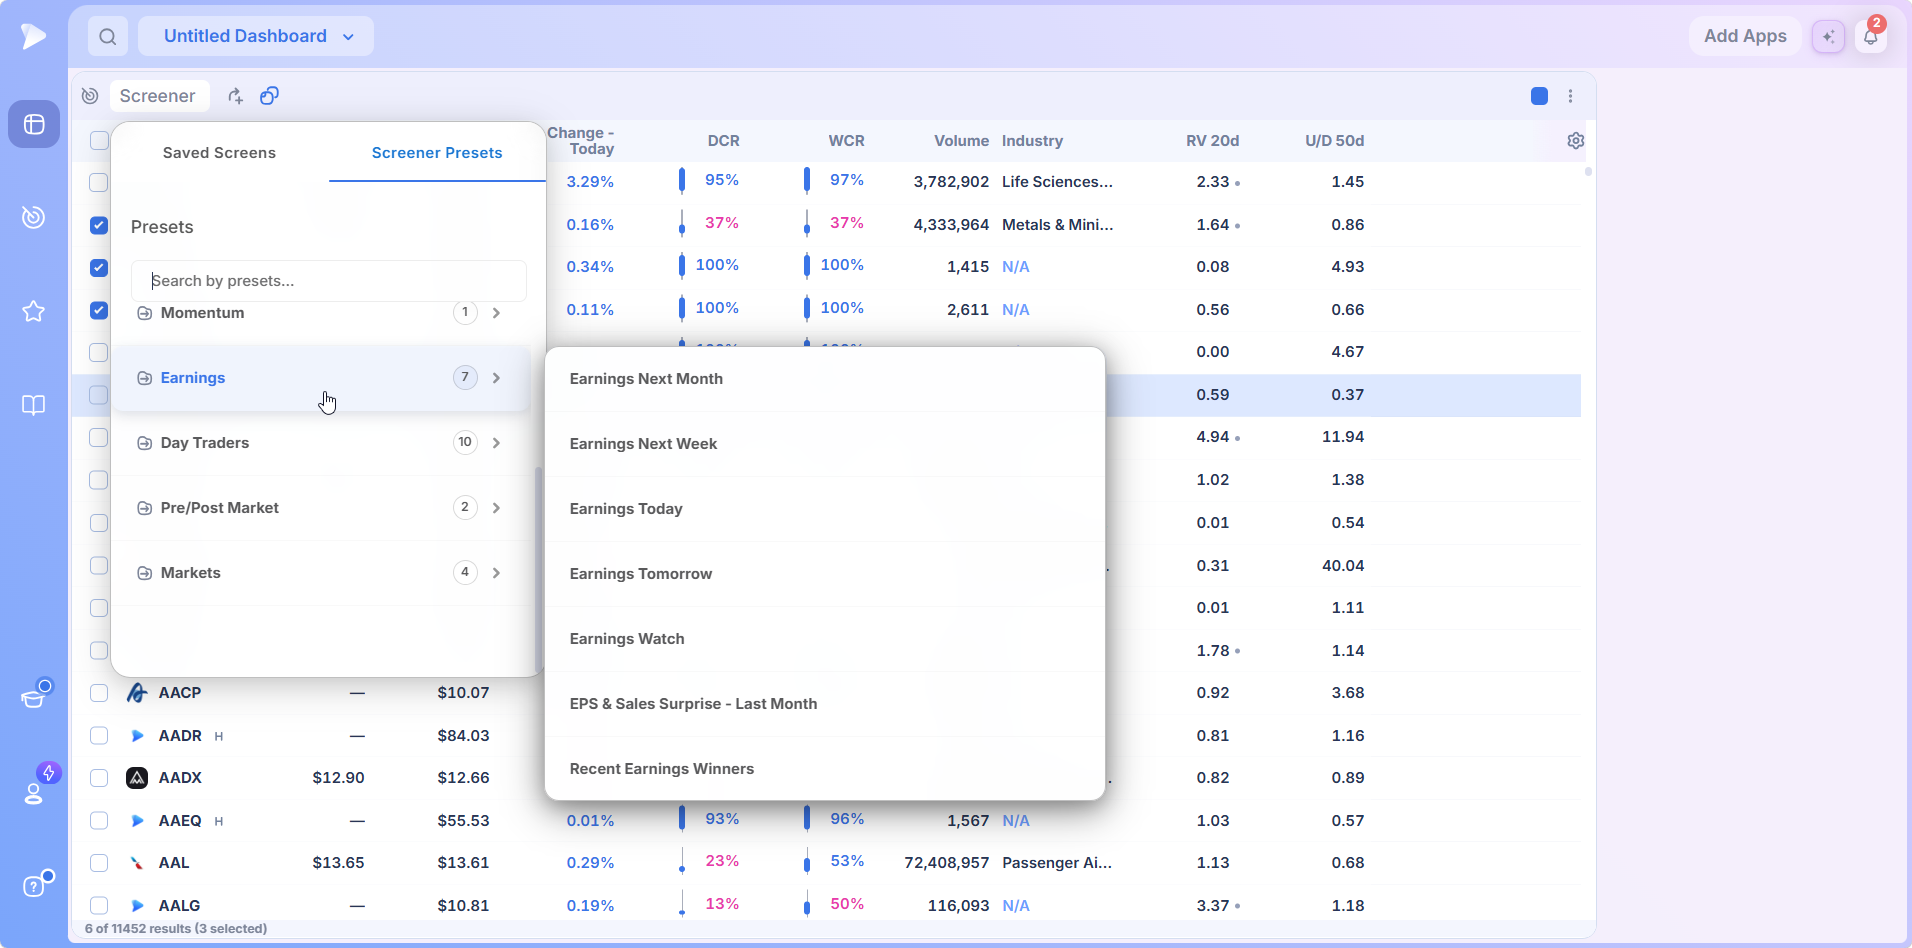
Task: Click the AADR ticker logo
Action: pos(137,736)
